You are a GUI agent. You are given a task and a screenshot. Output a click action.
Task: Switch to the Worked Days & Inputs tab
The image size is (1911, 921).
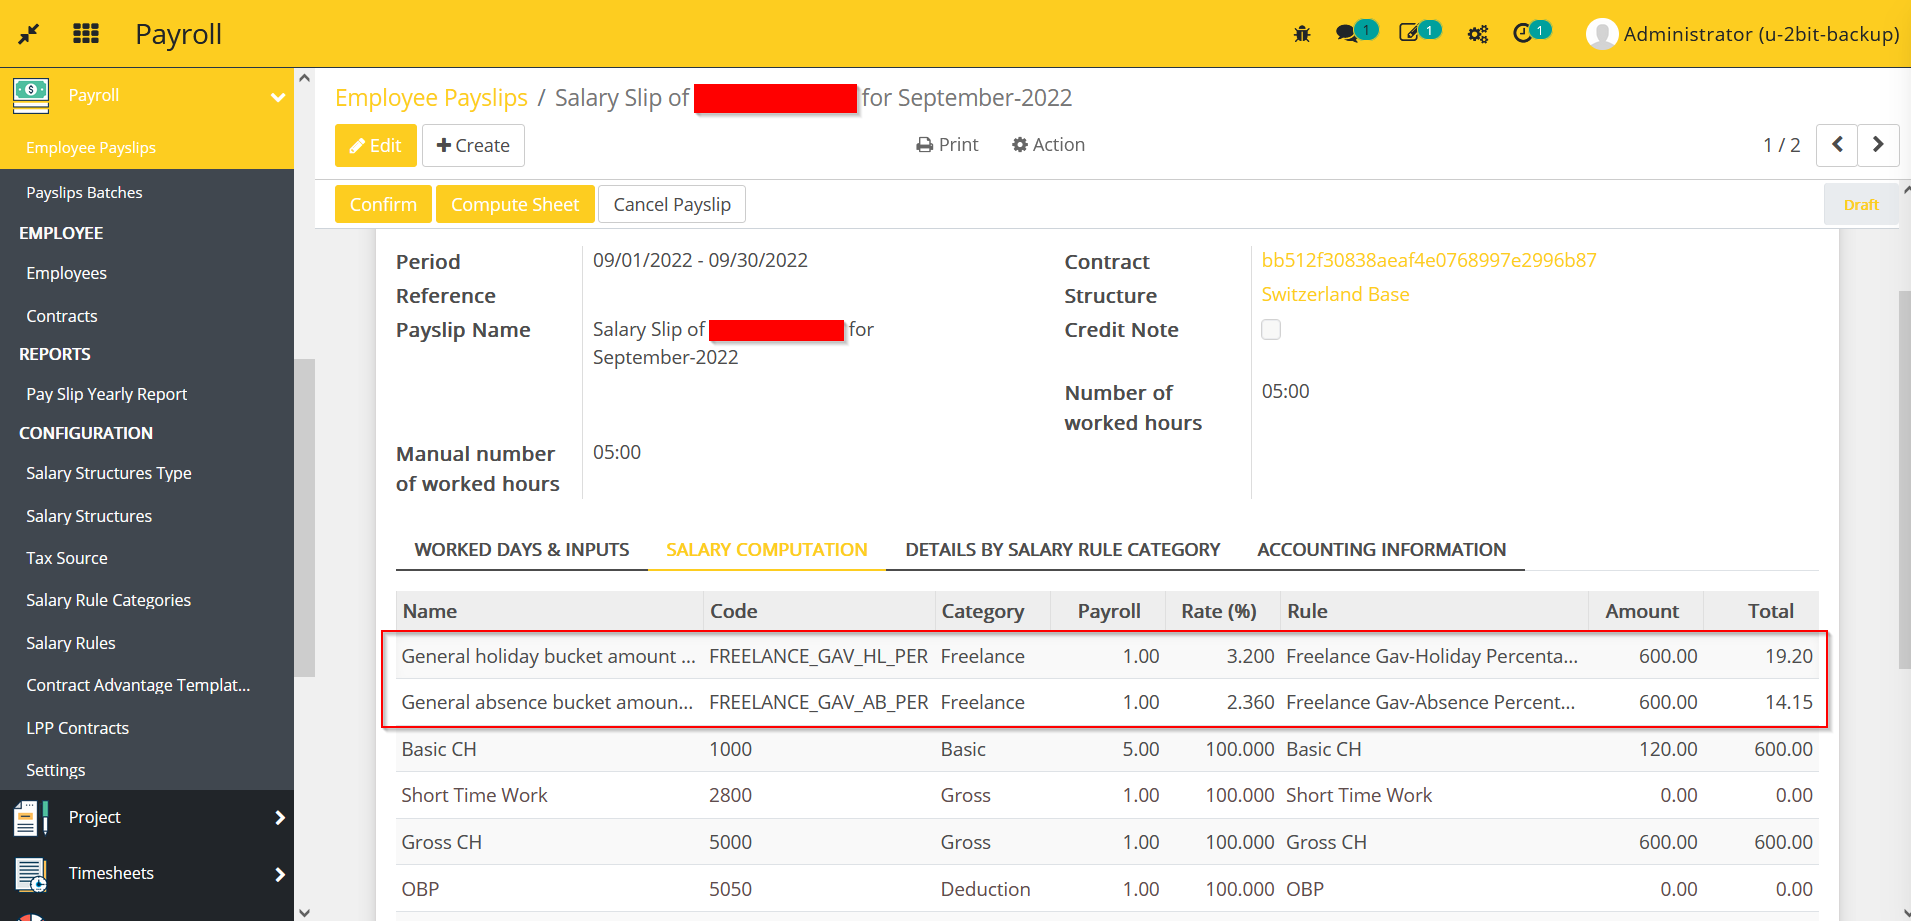[521, 549]
